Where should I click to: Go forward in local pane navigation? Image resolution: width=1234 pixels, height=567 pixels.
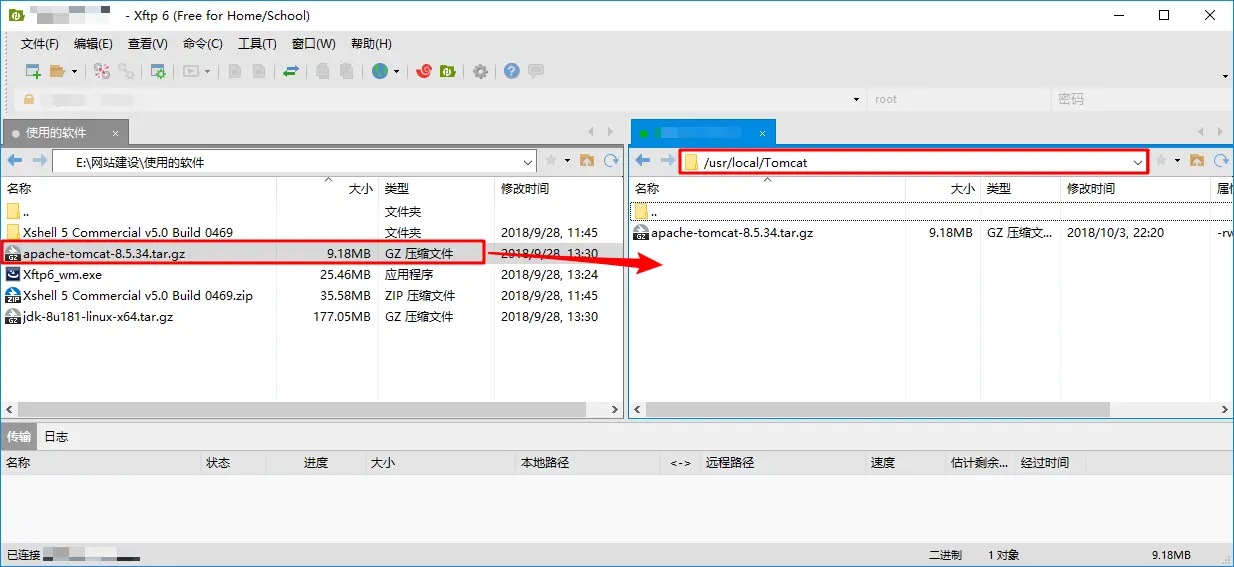coord(39,161)
